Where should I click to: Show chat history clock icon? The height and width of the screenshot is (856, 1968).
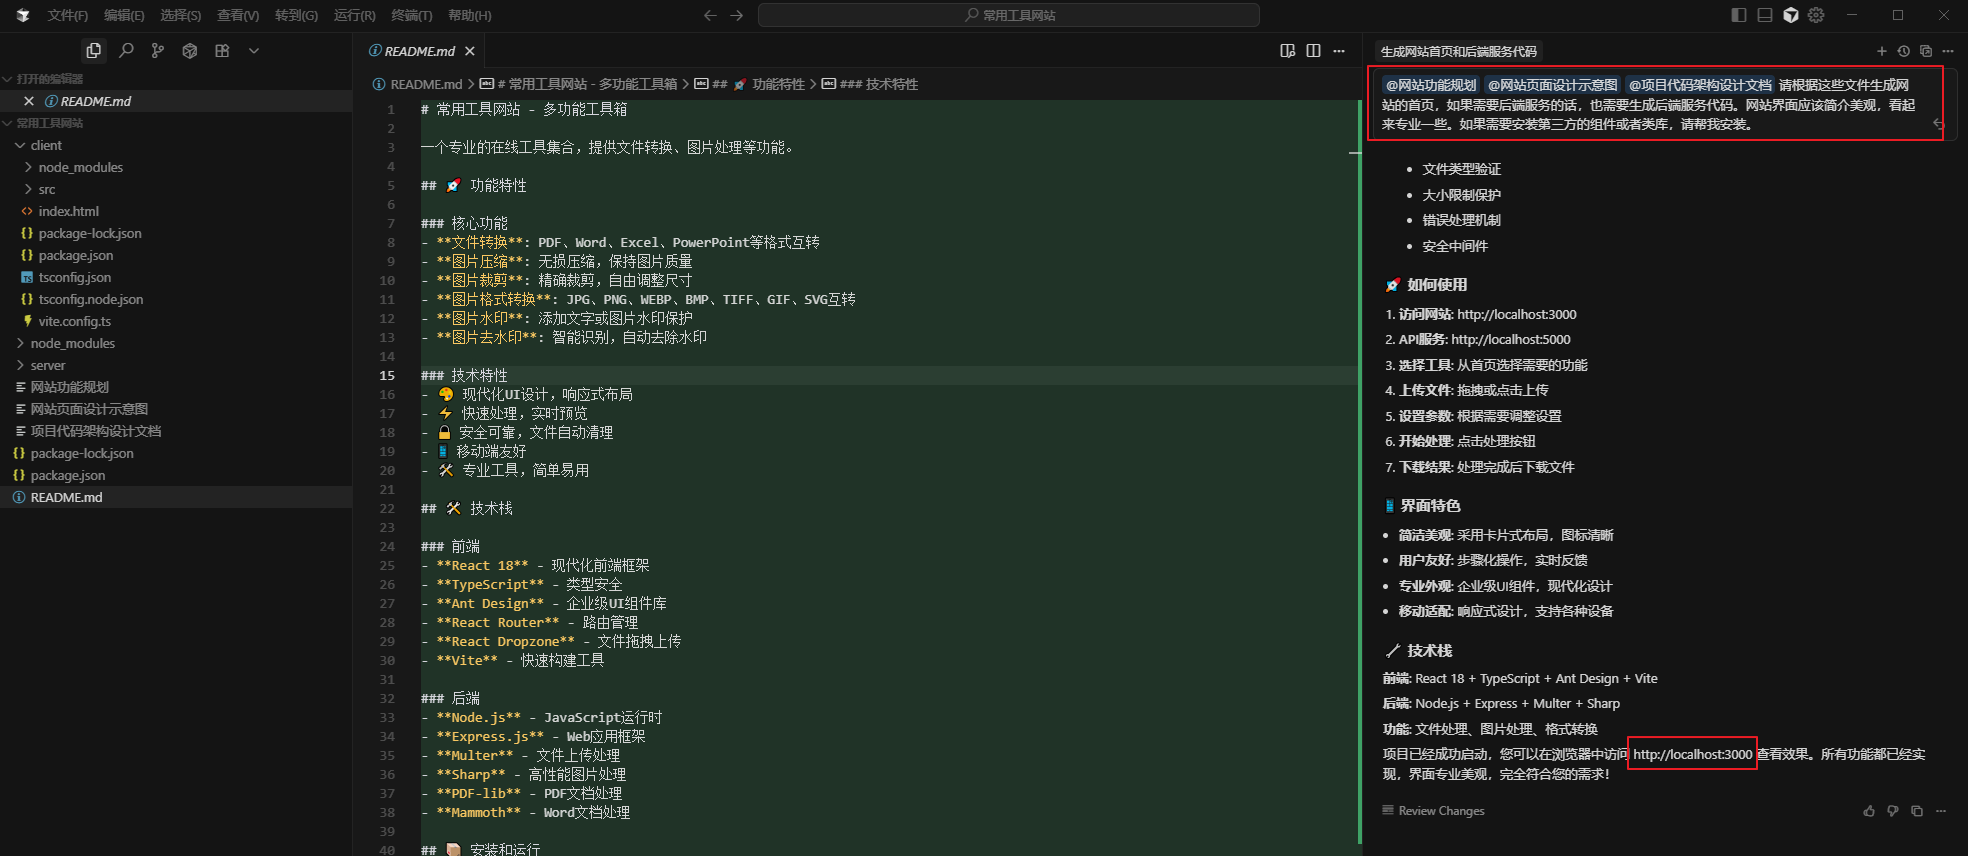pyautogui.click(x=1904, y=51)
